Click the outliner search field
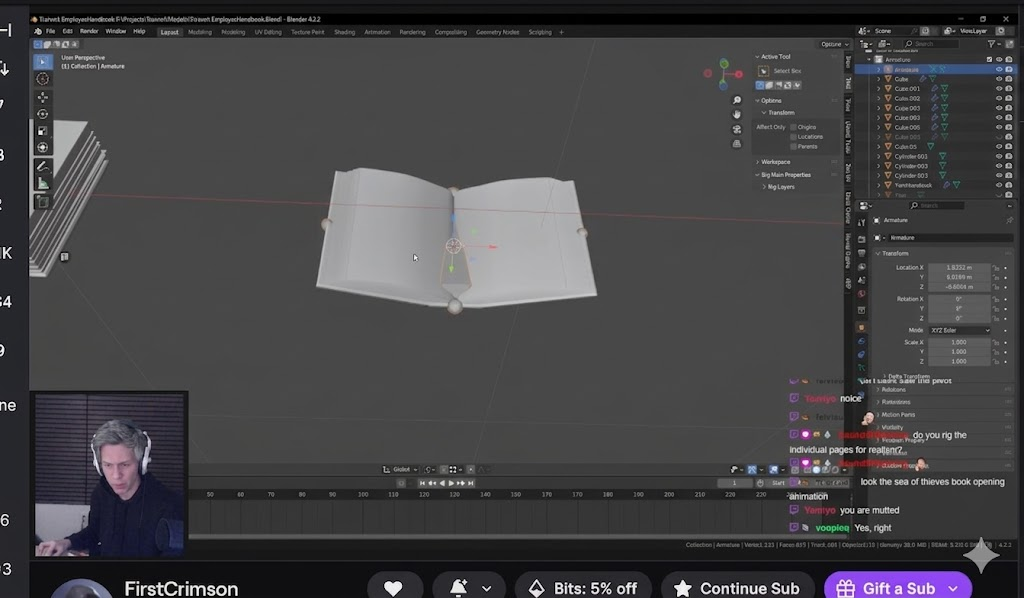Image resolution: width=1024 pixels, height=598 pixels. [931, 44]
